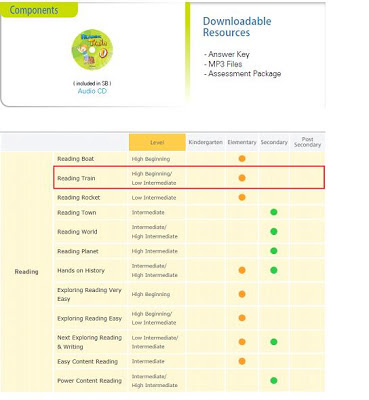Click the Audio CD disc image
Screen dimensions: 369x400
(92, 50)
